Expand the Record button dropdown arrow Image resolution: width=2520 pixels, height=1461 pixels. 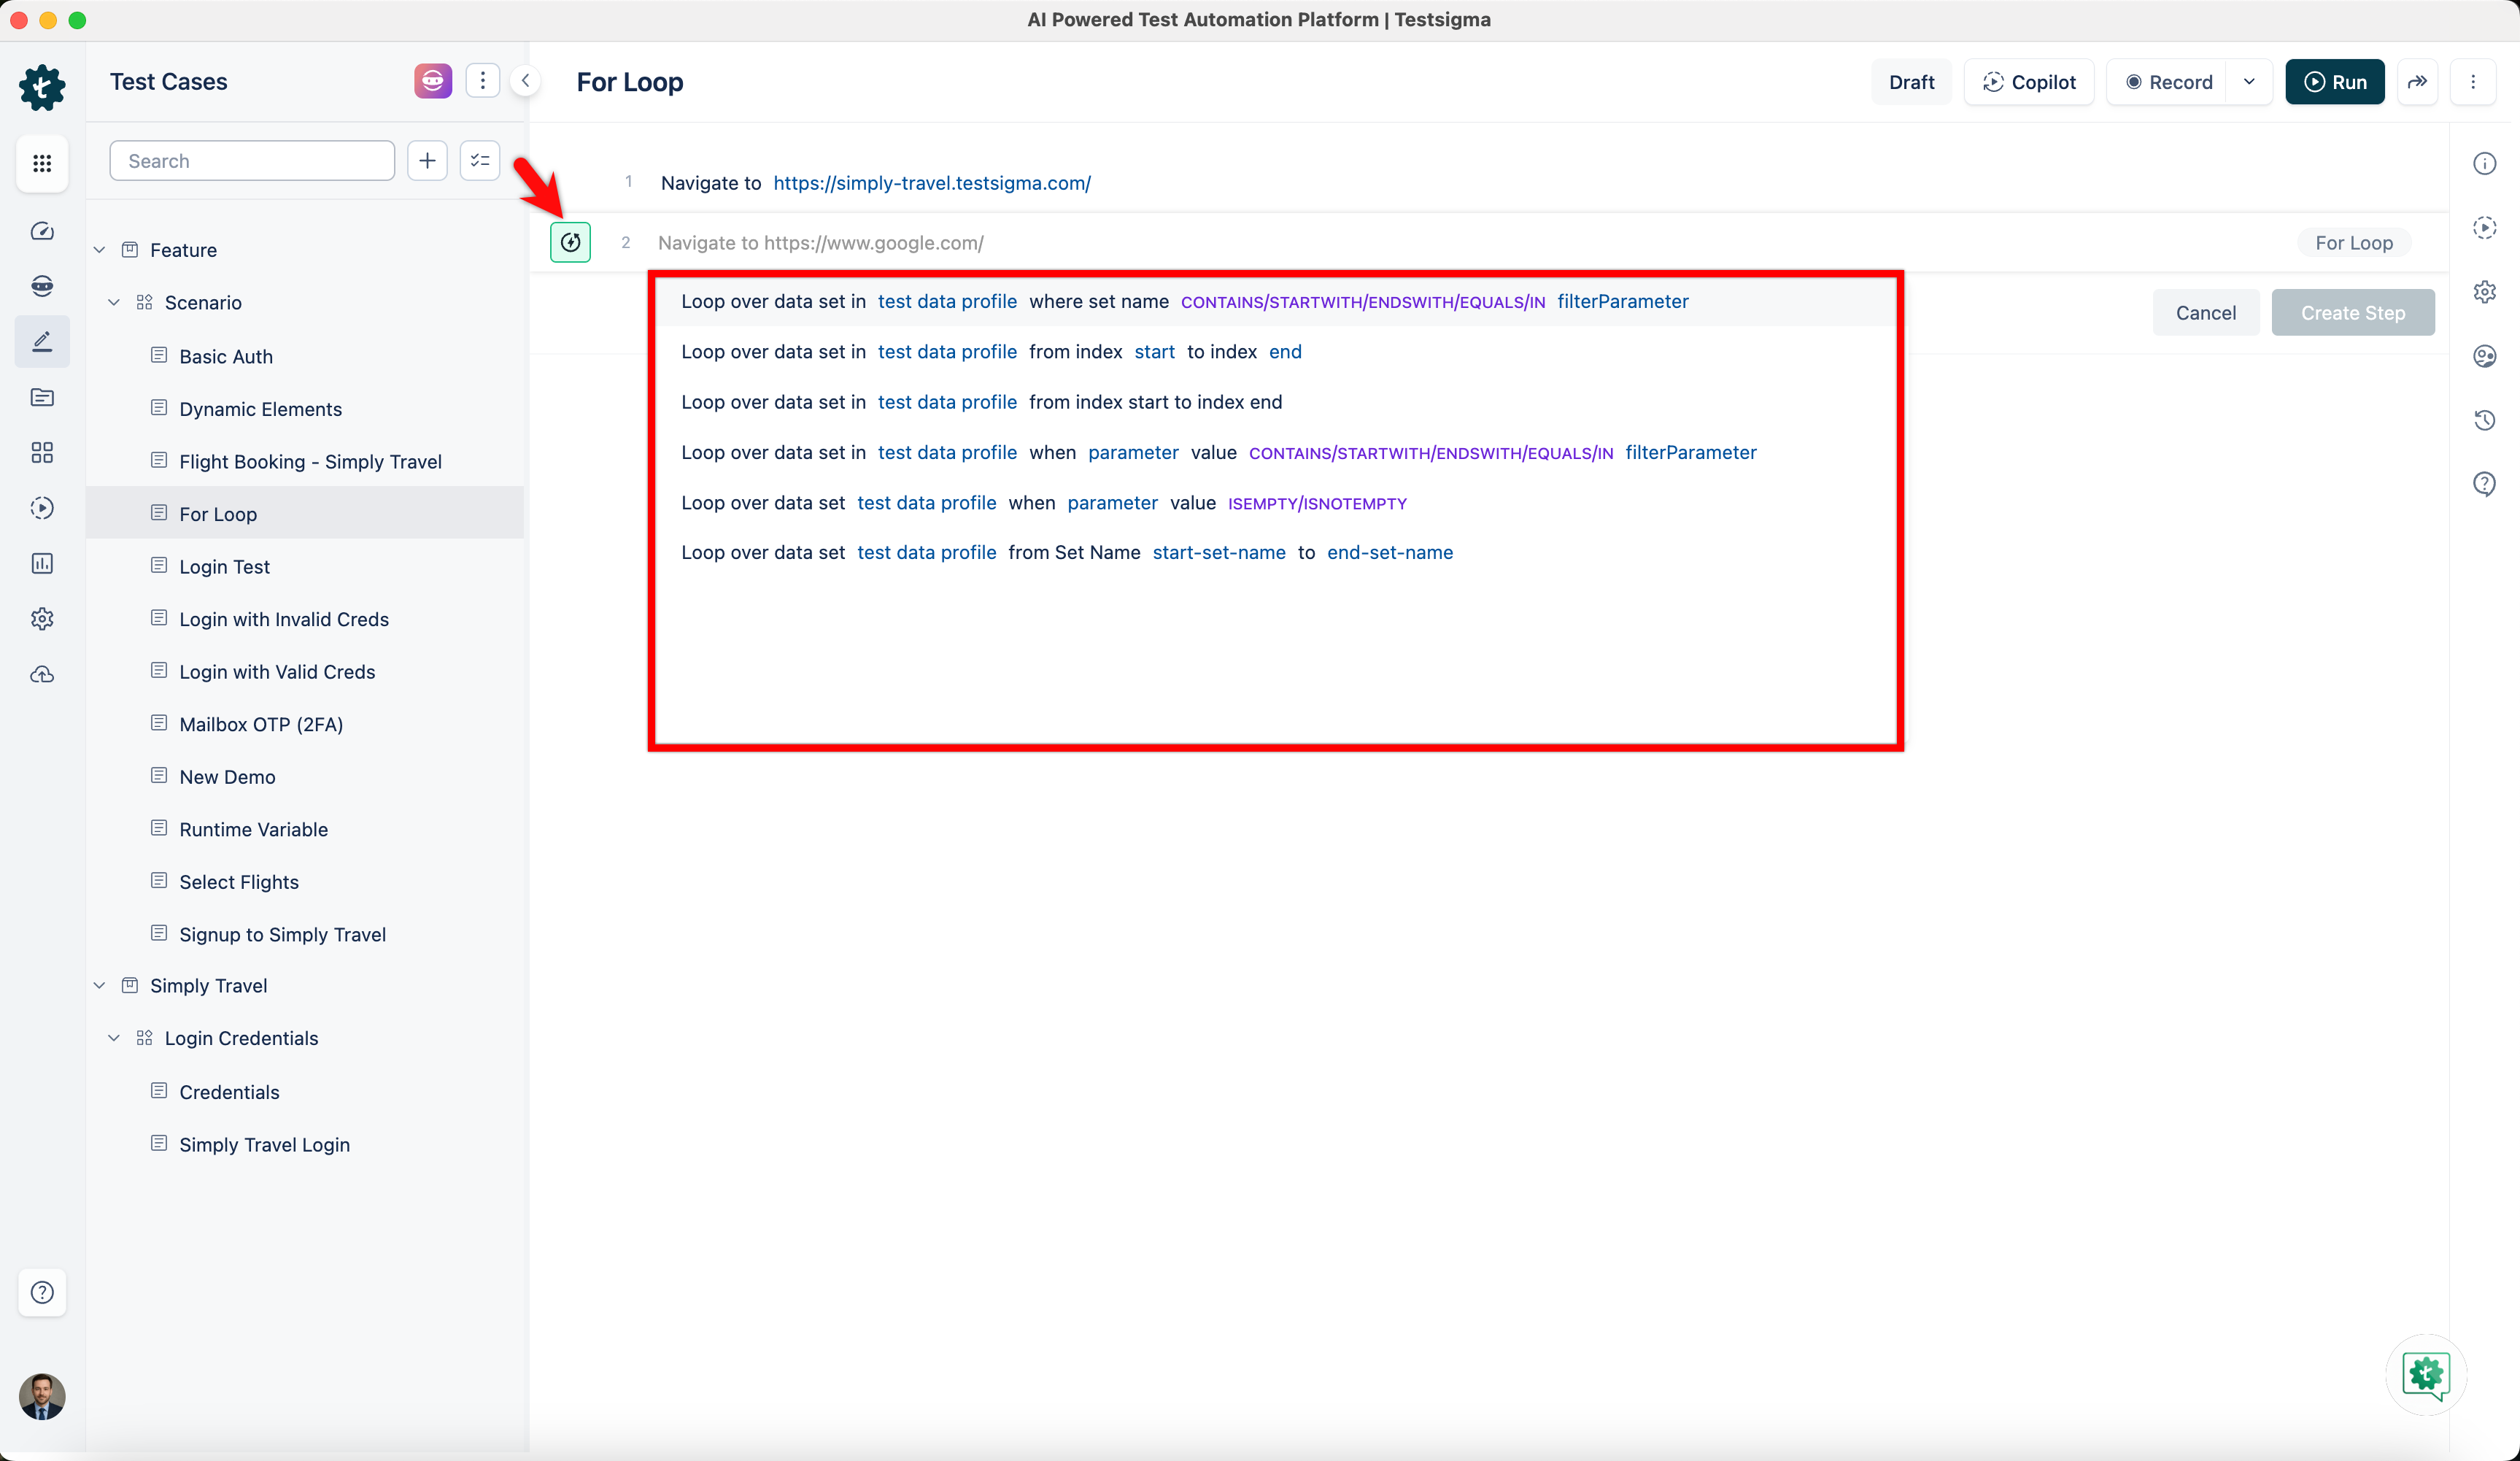[x=2250, y=81]
